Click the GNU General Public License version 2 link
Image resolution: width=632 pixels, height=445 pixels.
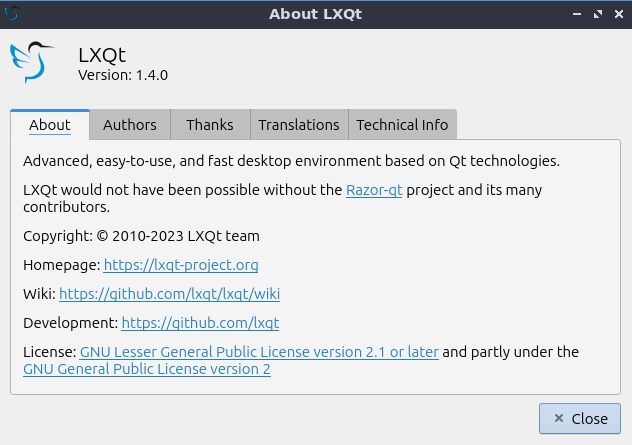coord(146,369)
